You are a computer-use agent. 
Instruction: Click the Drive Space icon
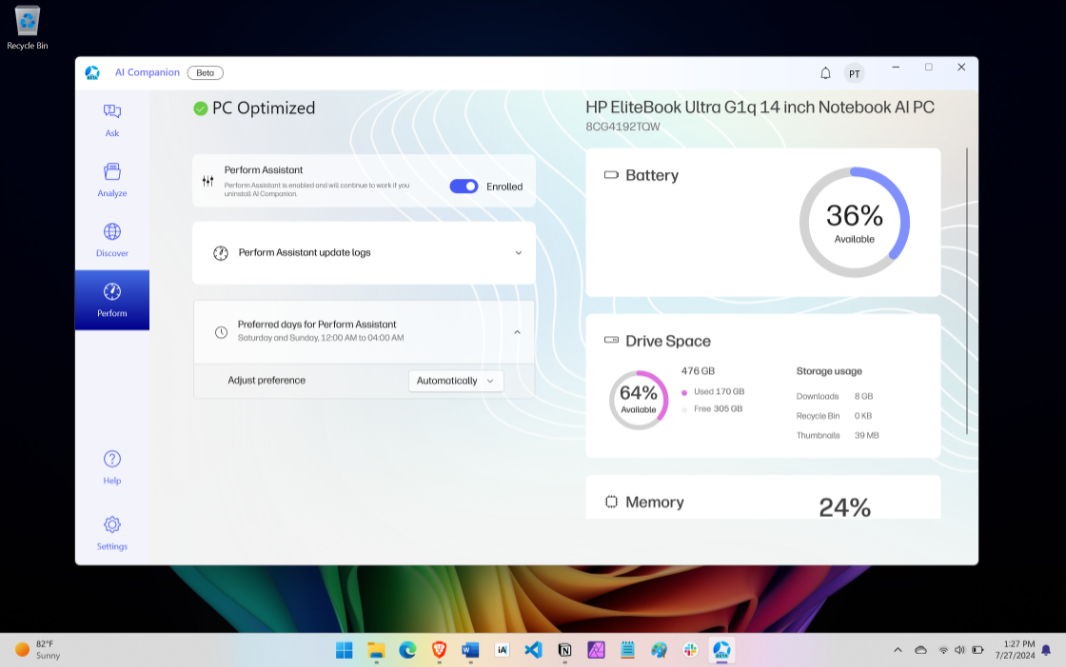point(611,340)
